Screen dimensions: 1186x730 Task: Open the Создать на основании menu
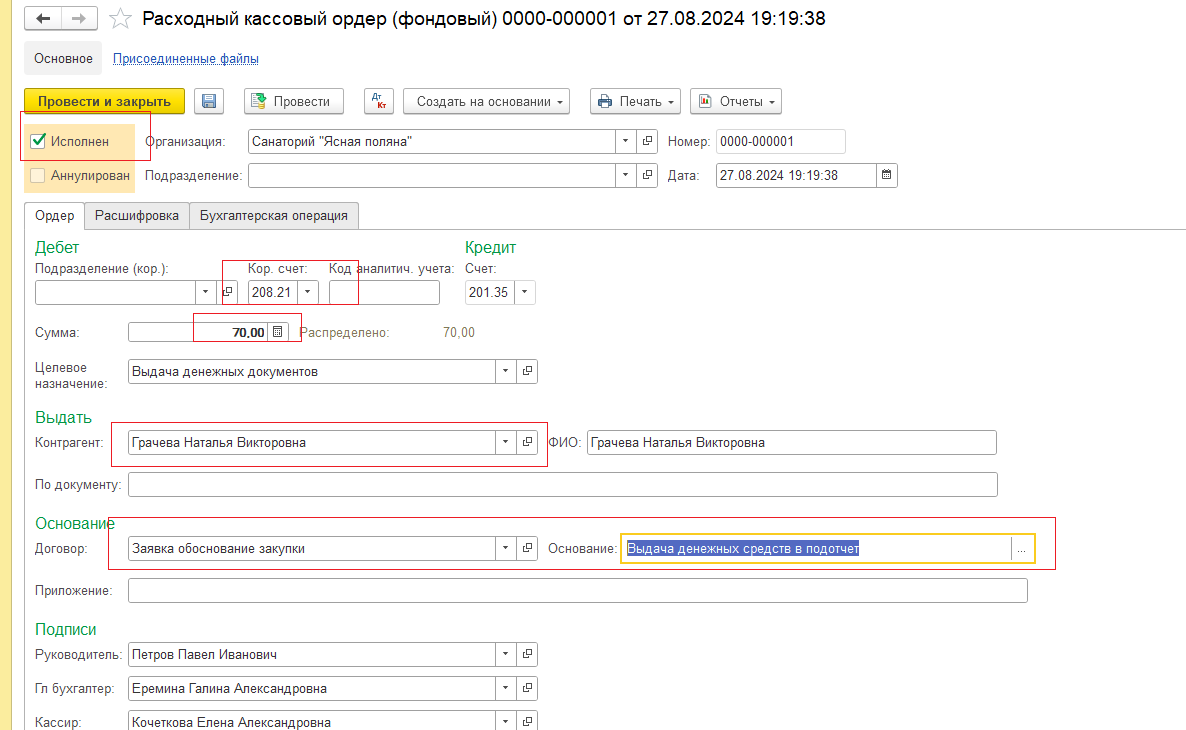point(486,101)
